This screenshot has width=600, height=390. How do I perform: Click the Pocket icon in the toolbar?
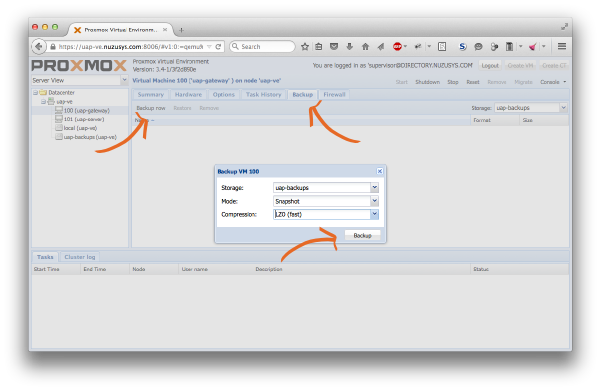pos(334,47)
